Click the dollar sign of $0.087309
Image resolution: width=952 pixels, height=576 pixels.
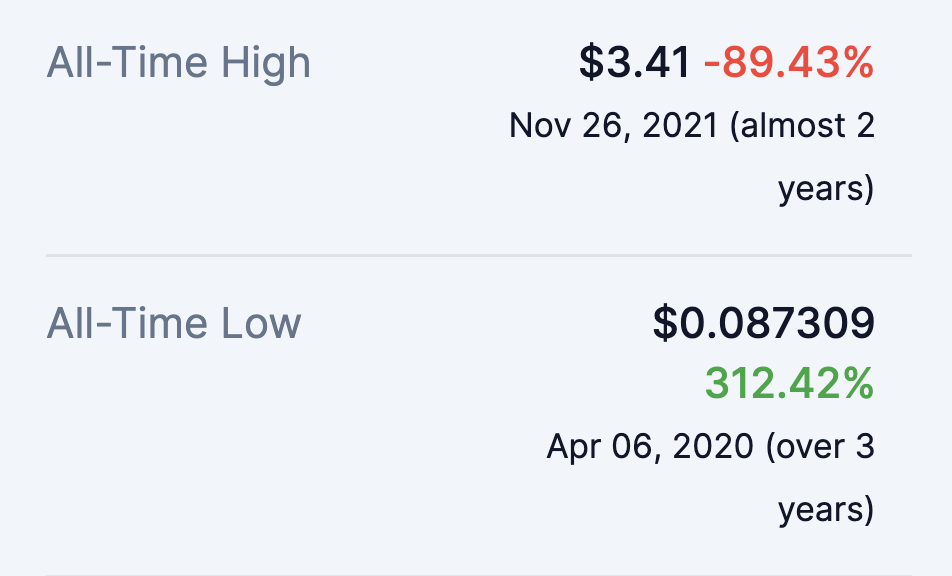[x=665, y=323]
